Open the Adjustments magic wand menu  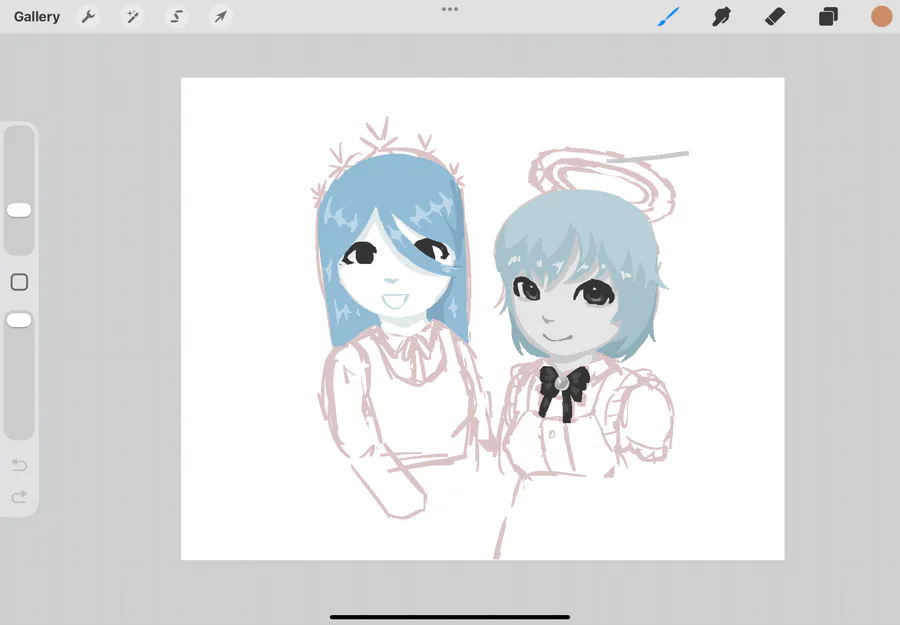tap(133, 17)
